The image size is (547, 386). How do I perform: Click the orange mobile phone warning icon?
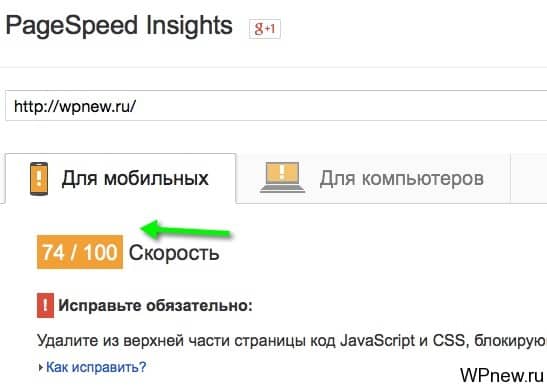pyautogui.click(x=39, y=179)
